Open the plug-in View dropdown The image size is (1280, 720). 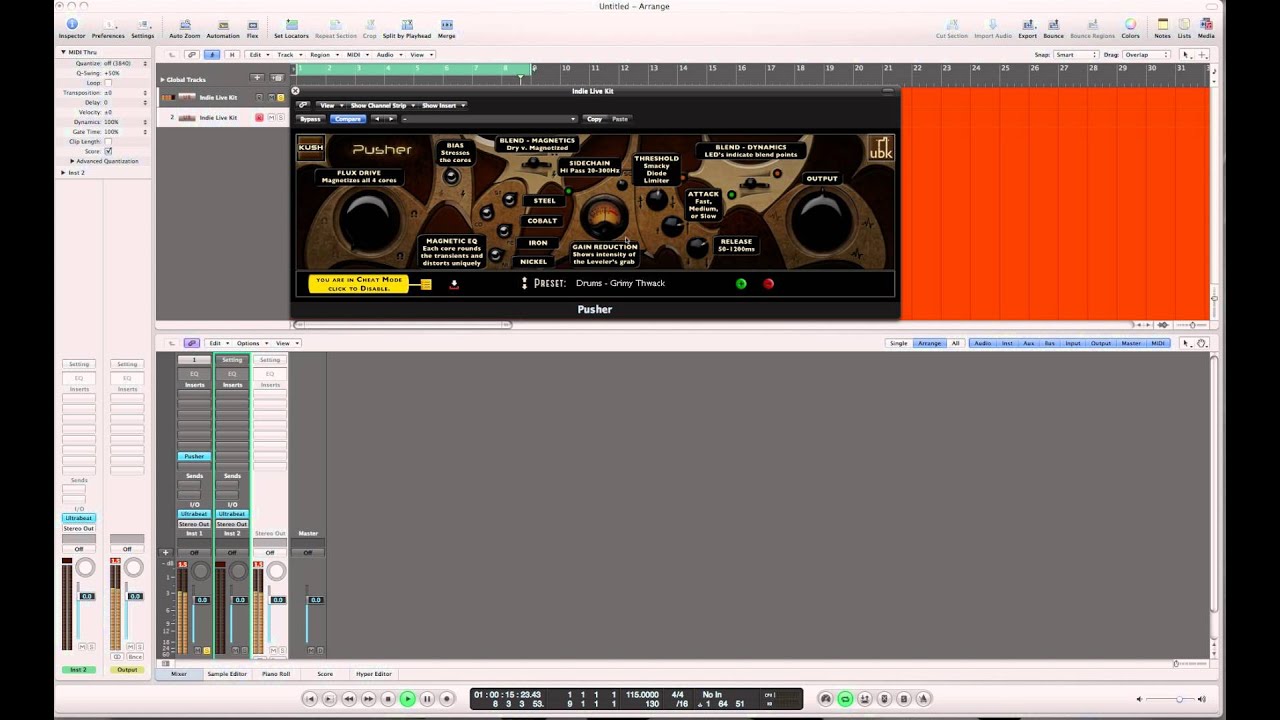(330, 105)
